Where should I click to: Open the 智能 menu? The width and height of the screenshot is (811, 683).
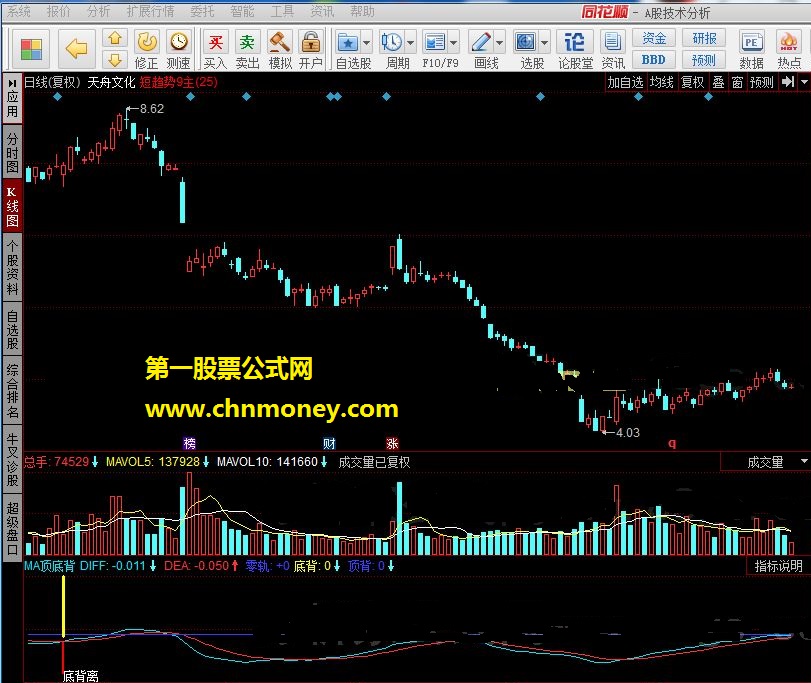[242, 11]
